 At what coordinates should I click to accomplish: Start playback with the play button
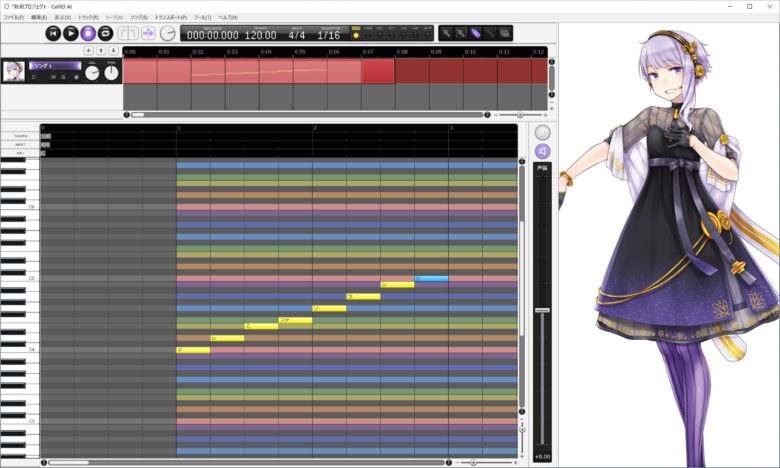71,33
